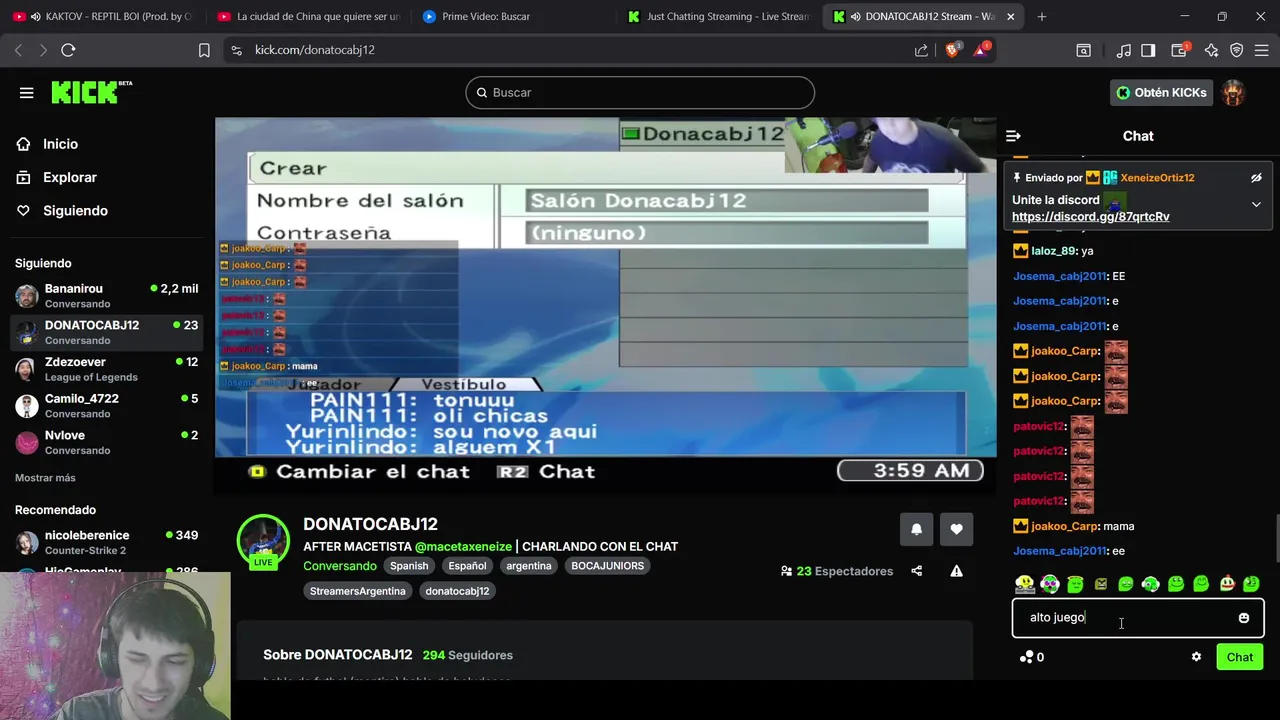Select DONATOCABJ12 in the following list
The height and width of the screenshot is (720, 1280).
(106, 332)
